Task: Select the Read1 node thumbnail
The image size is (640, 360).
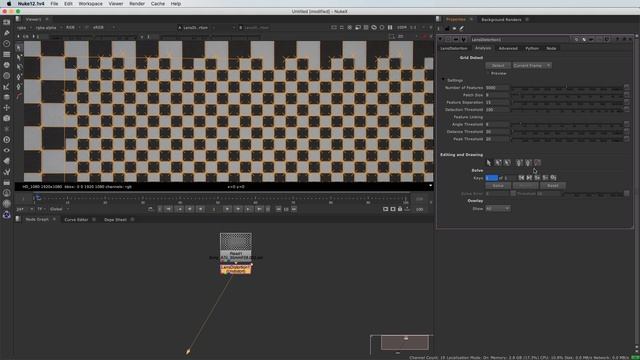Action: point(236,242)
